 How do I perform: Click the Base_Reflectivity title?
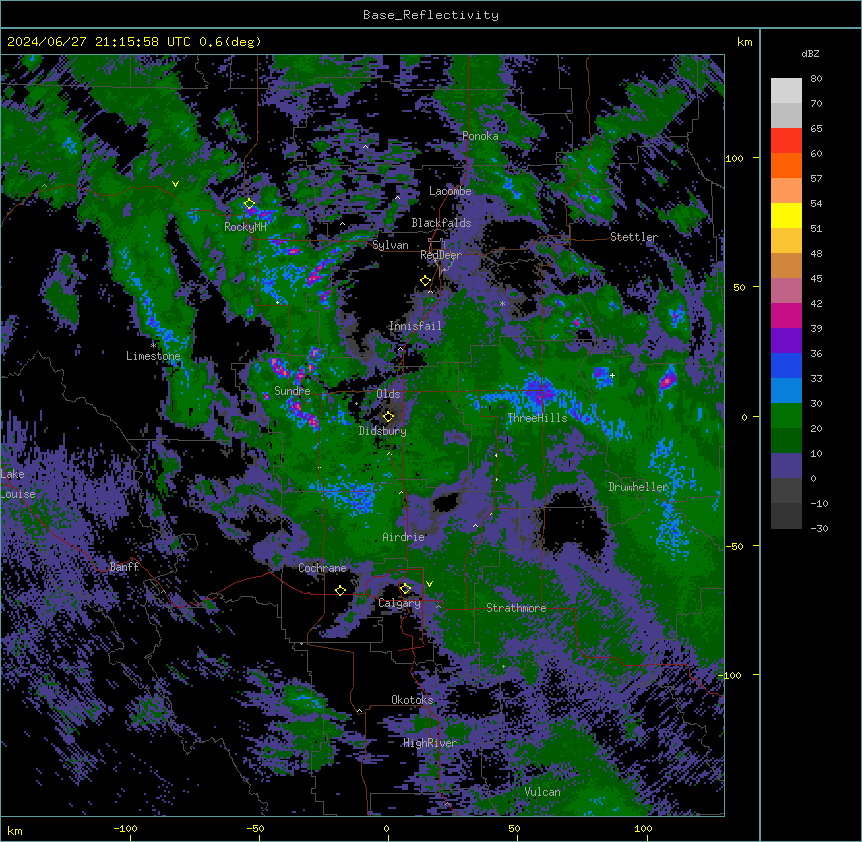(431, 15)
